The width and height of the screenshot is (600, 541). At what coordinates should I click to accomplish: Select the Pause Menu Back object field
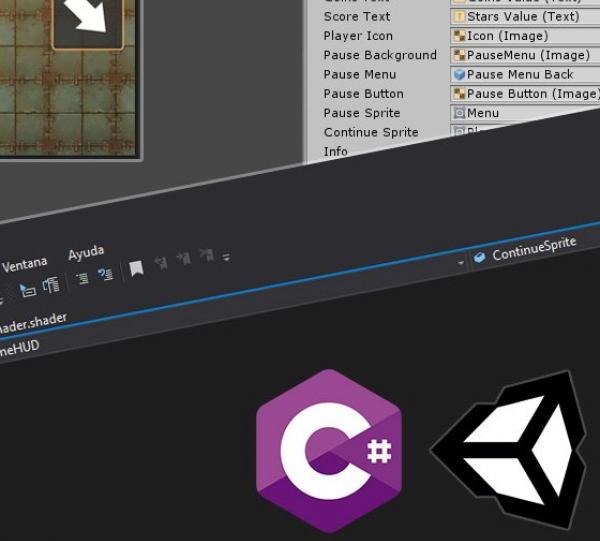click(x=525, y=74)
